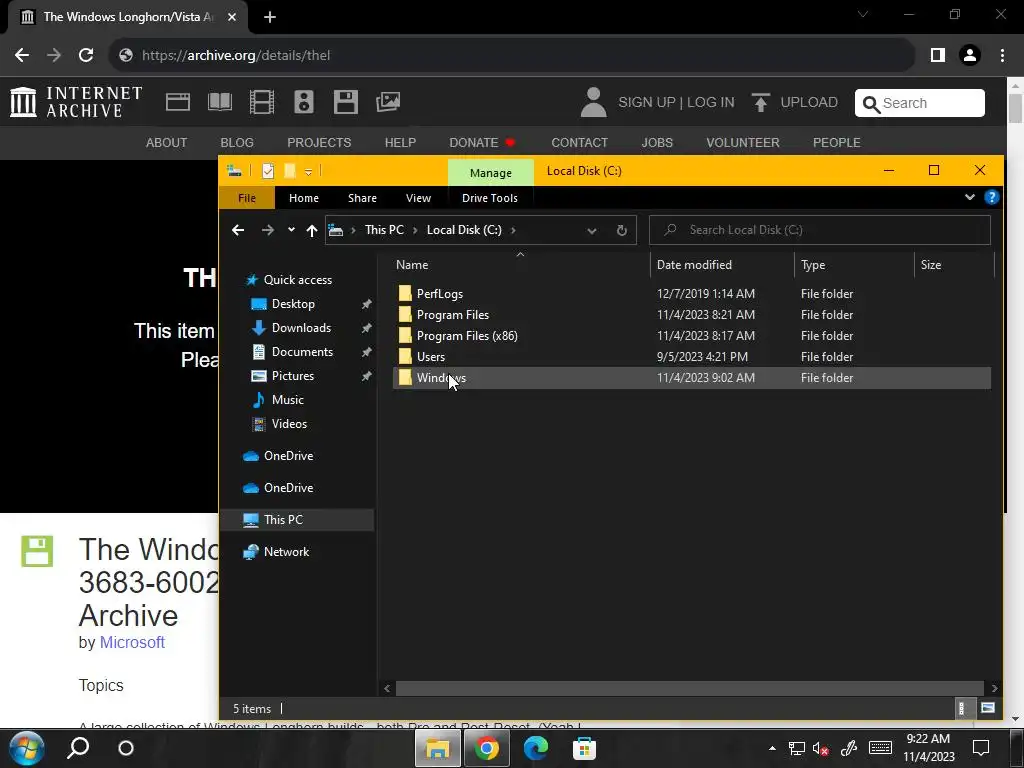Open Microsoft Store from taskbar

tap(584, 748)
